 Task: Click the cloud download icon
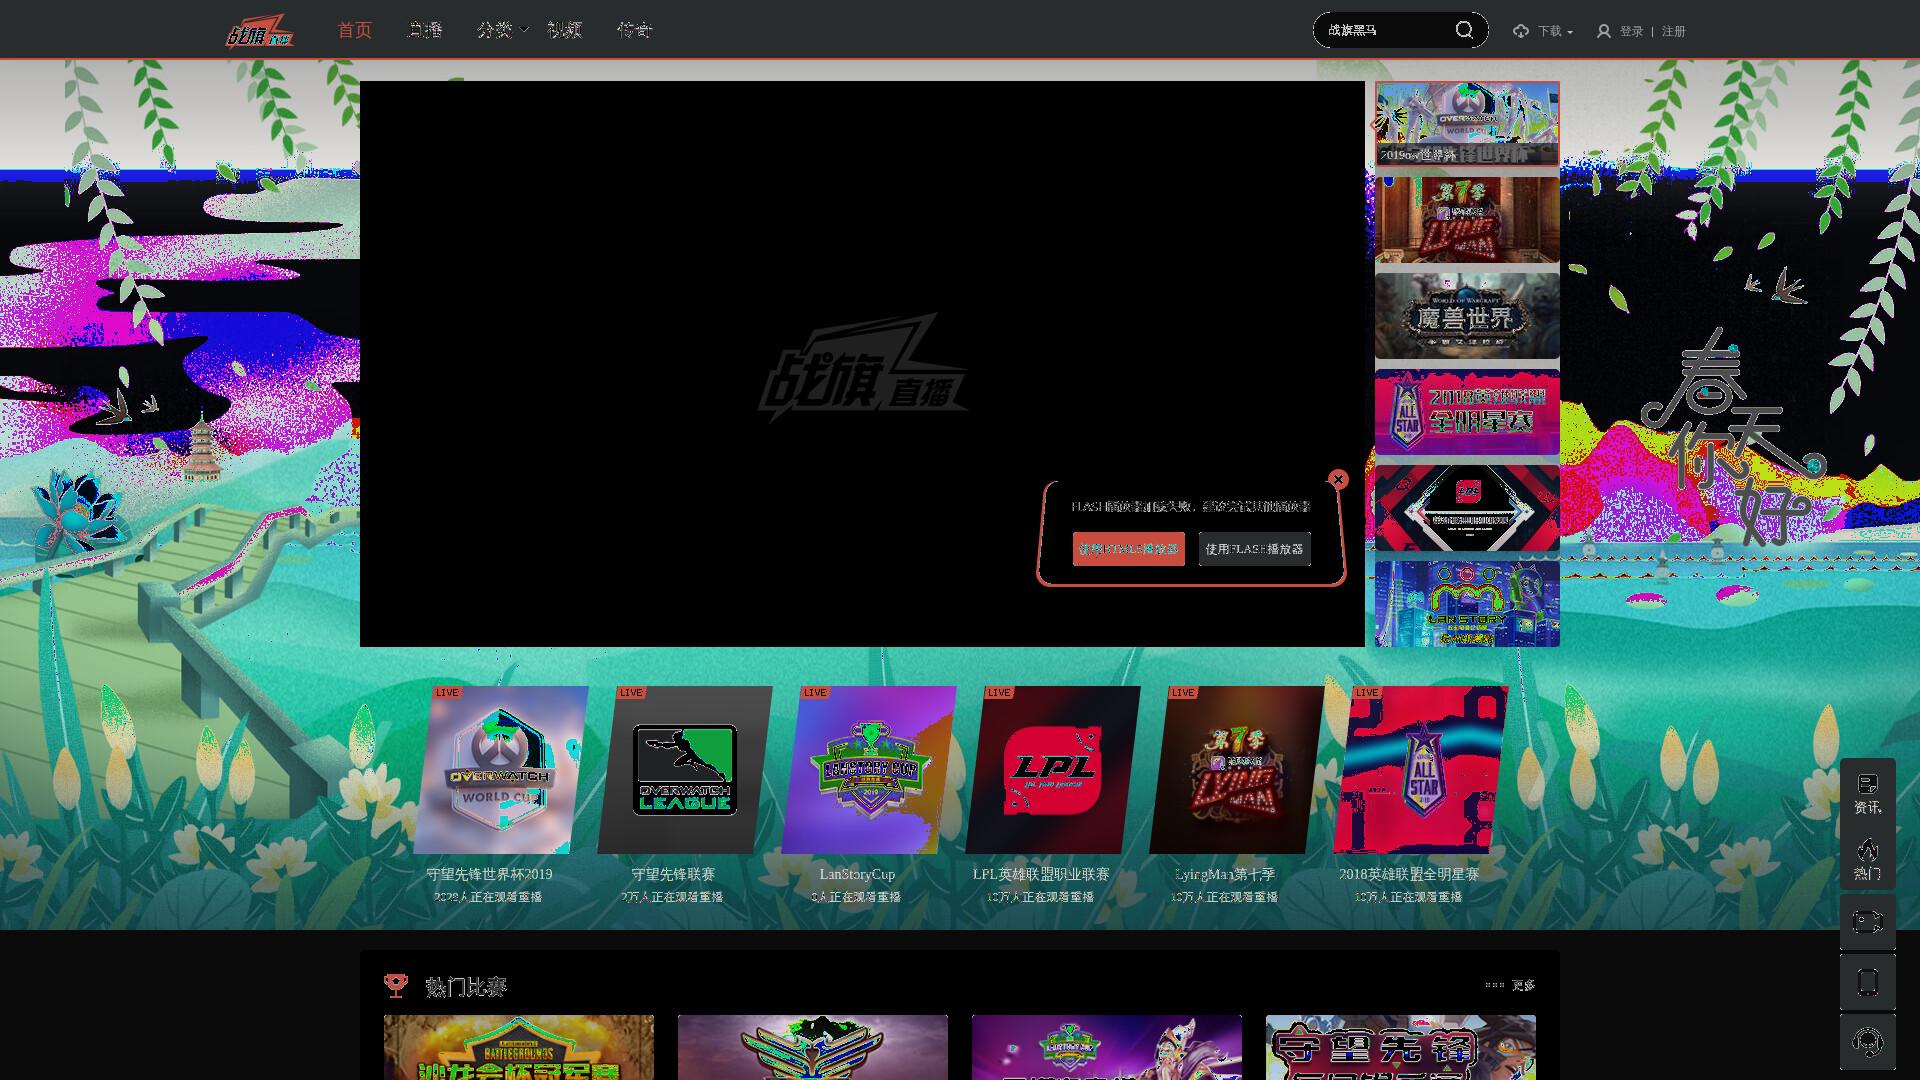click(x=1521, y=31)
